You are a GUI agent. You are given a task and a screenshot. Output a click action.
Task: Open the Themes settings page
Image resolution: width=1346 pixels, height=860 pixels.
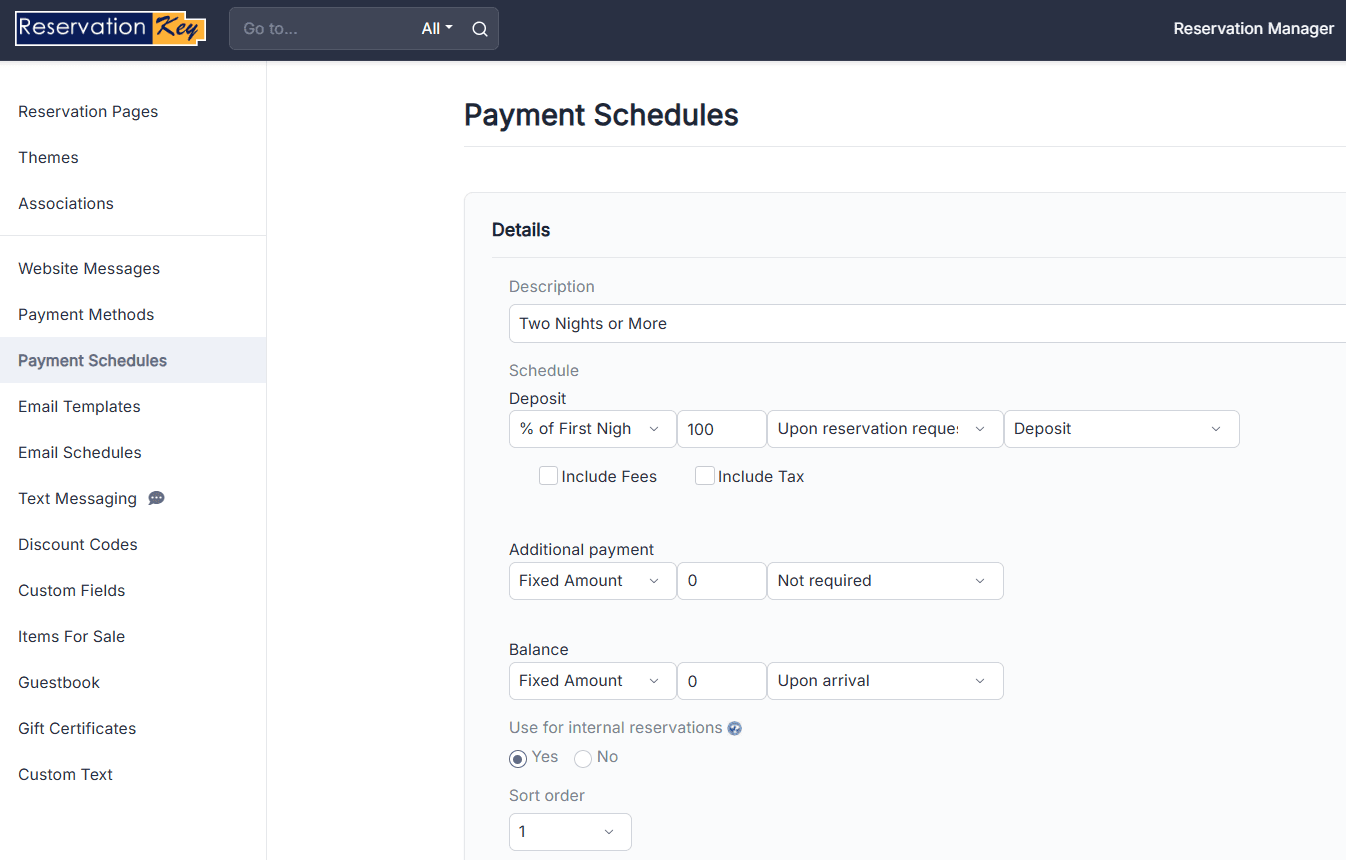click(48, 157)
